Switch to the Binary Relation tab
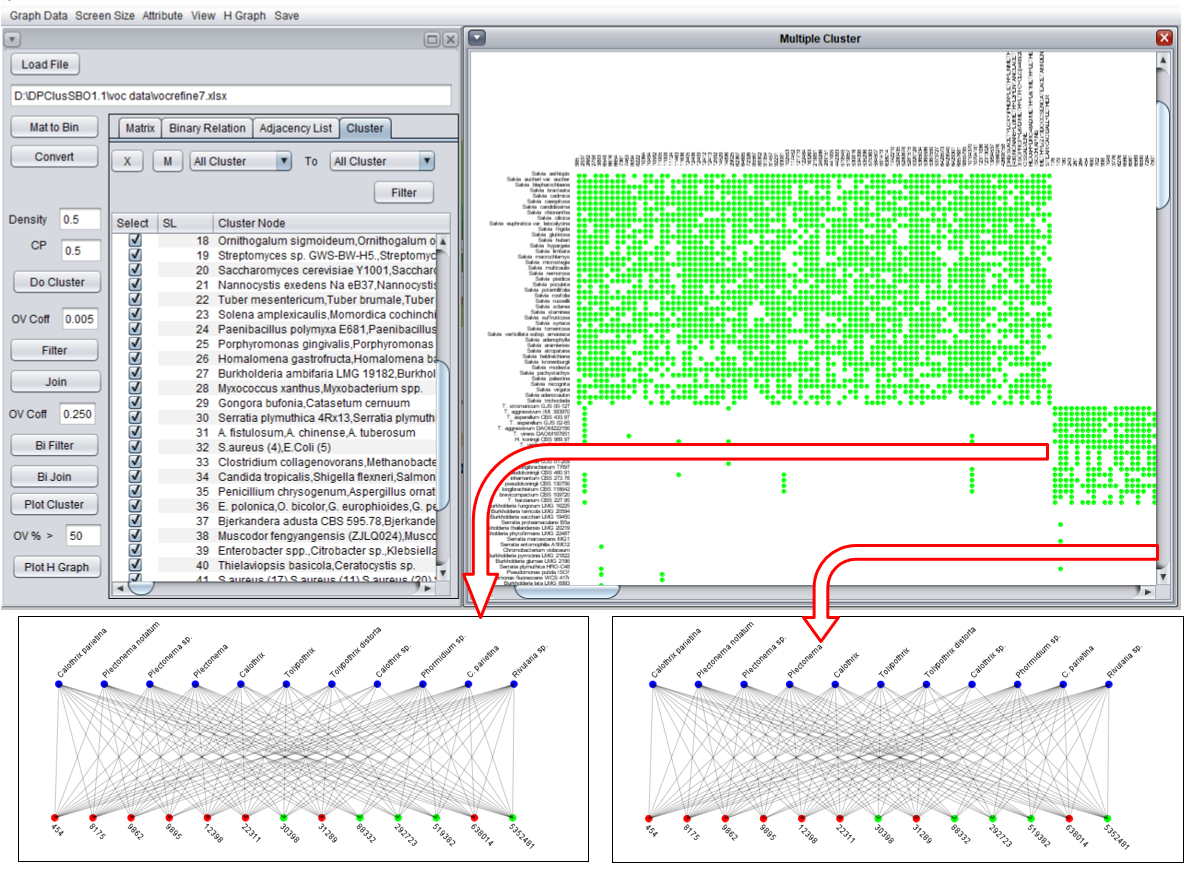Viewport: 1187px width, 871px height. pos(207,128)
